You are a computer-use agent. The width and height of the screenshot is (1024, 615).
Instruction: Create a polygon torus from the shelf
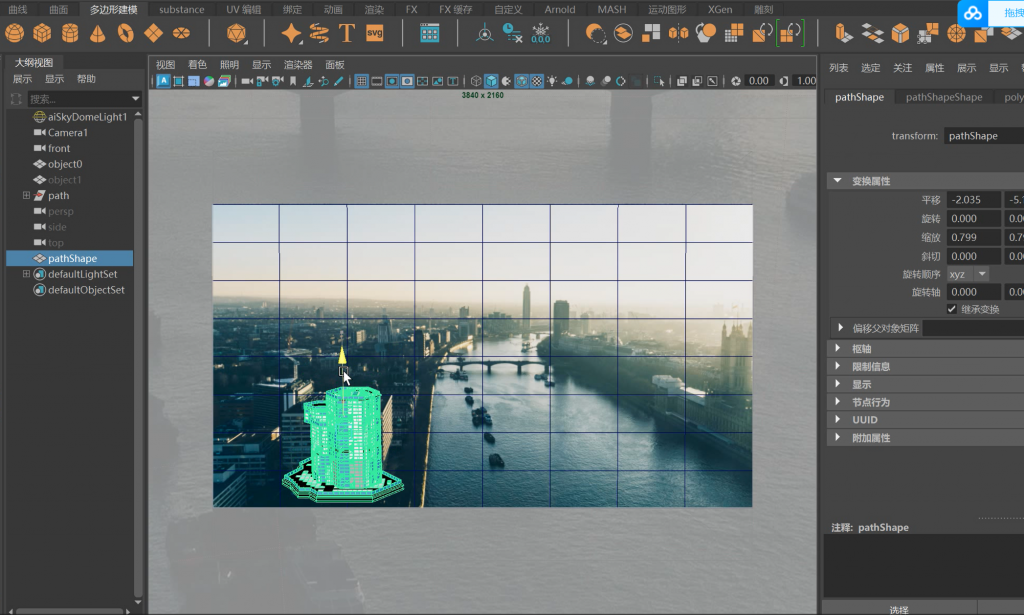click(x=125, y=33)
